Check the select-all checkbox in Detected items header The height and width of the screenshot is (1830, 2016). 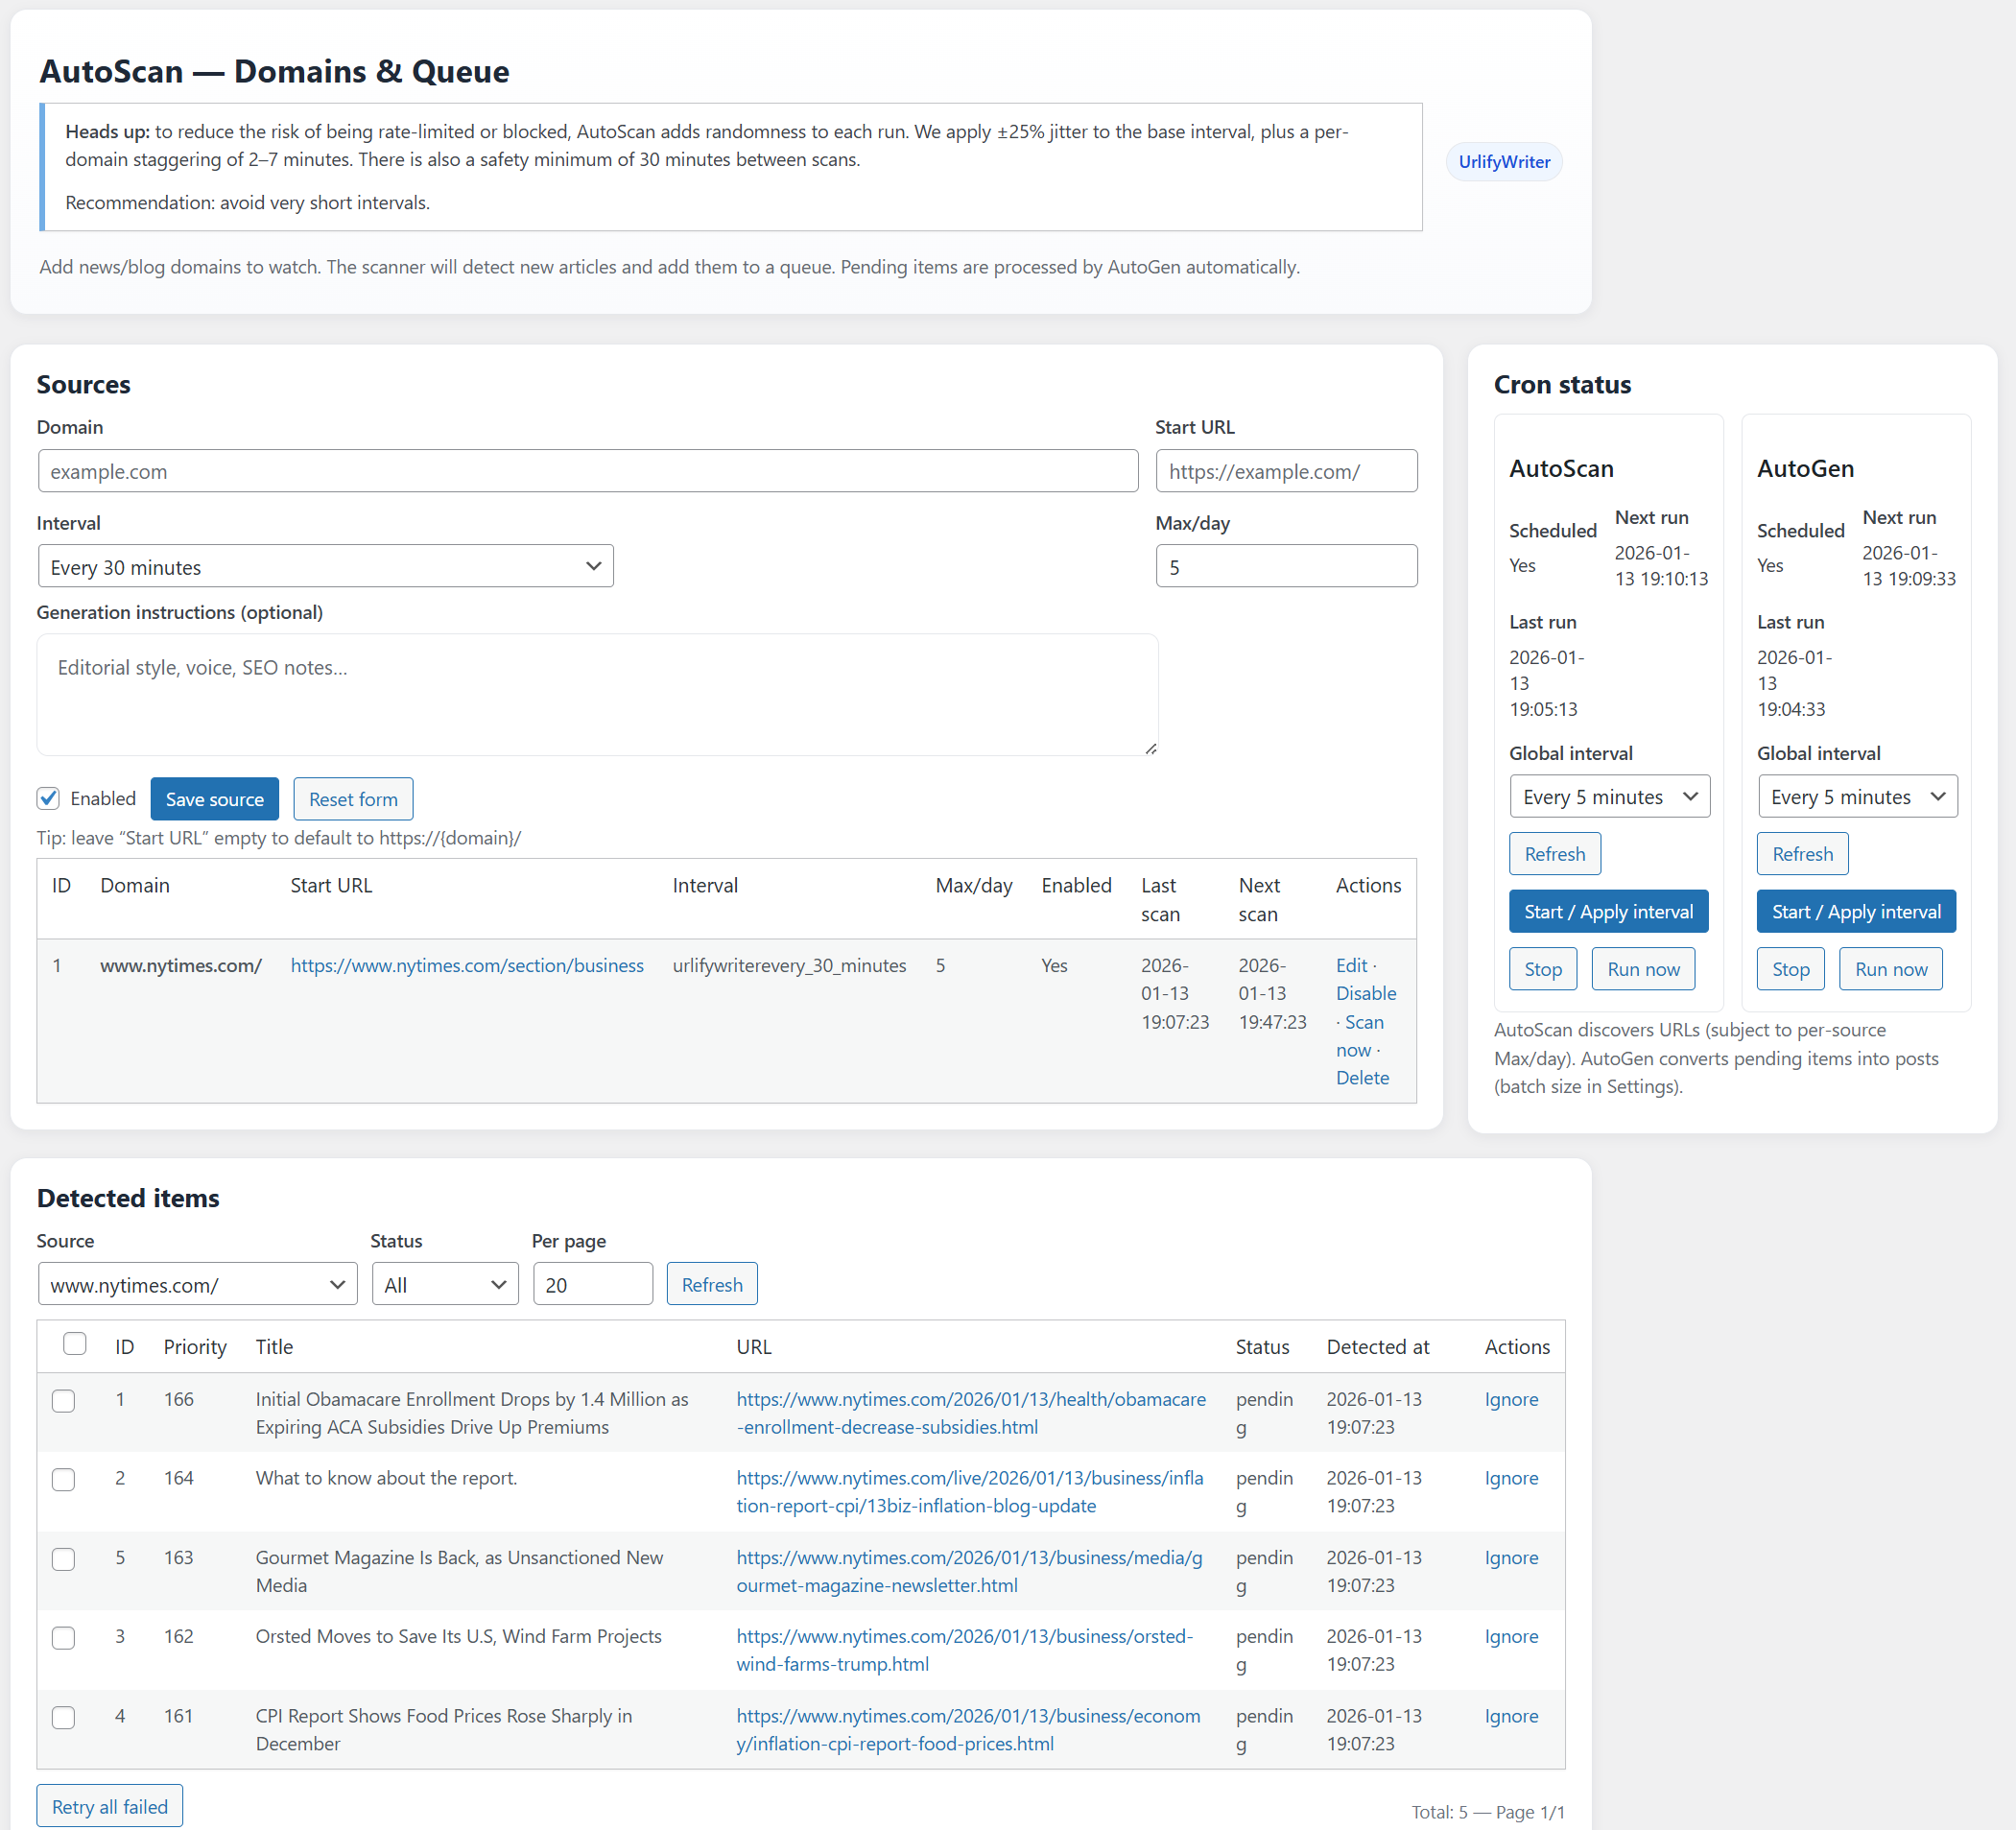(x=75, y=1344)
